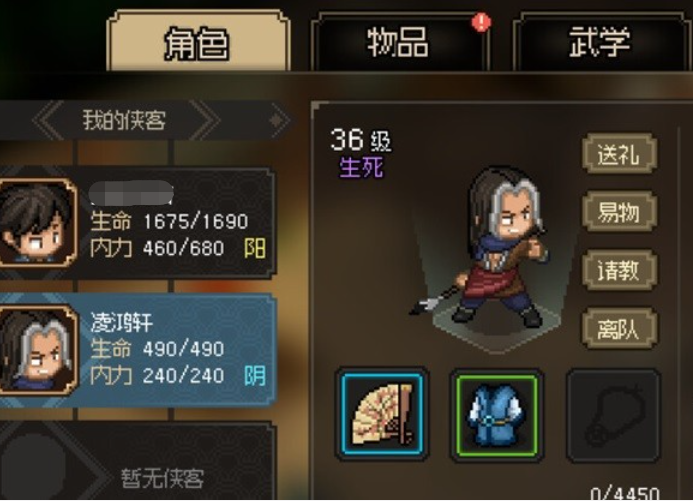Switch to previous group with left chevron

pos(49,120)
